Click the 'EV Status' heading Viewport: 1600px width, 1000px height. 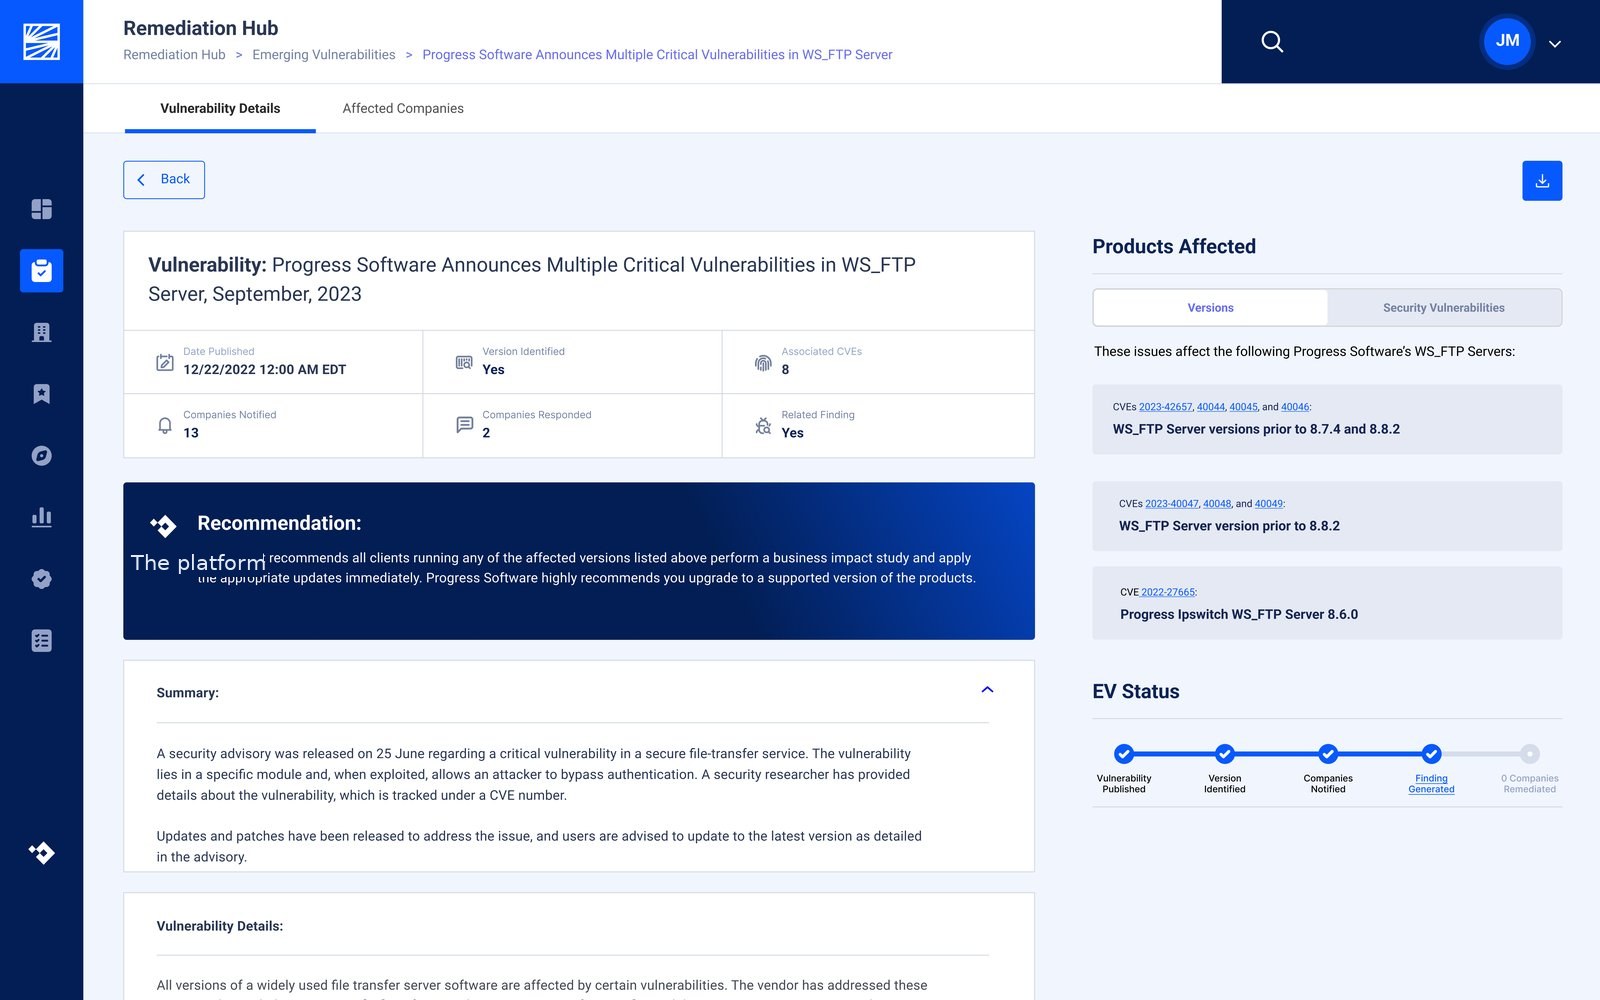[1136, 692]
